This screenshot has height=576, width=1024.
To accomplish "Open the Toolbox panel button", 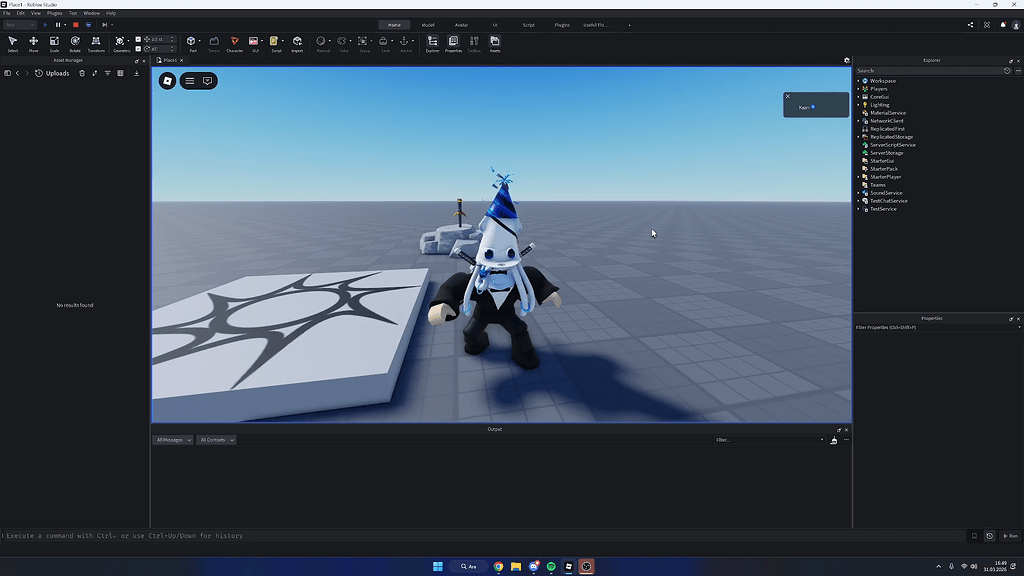I will 474,43.
